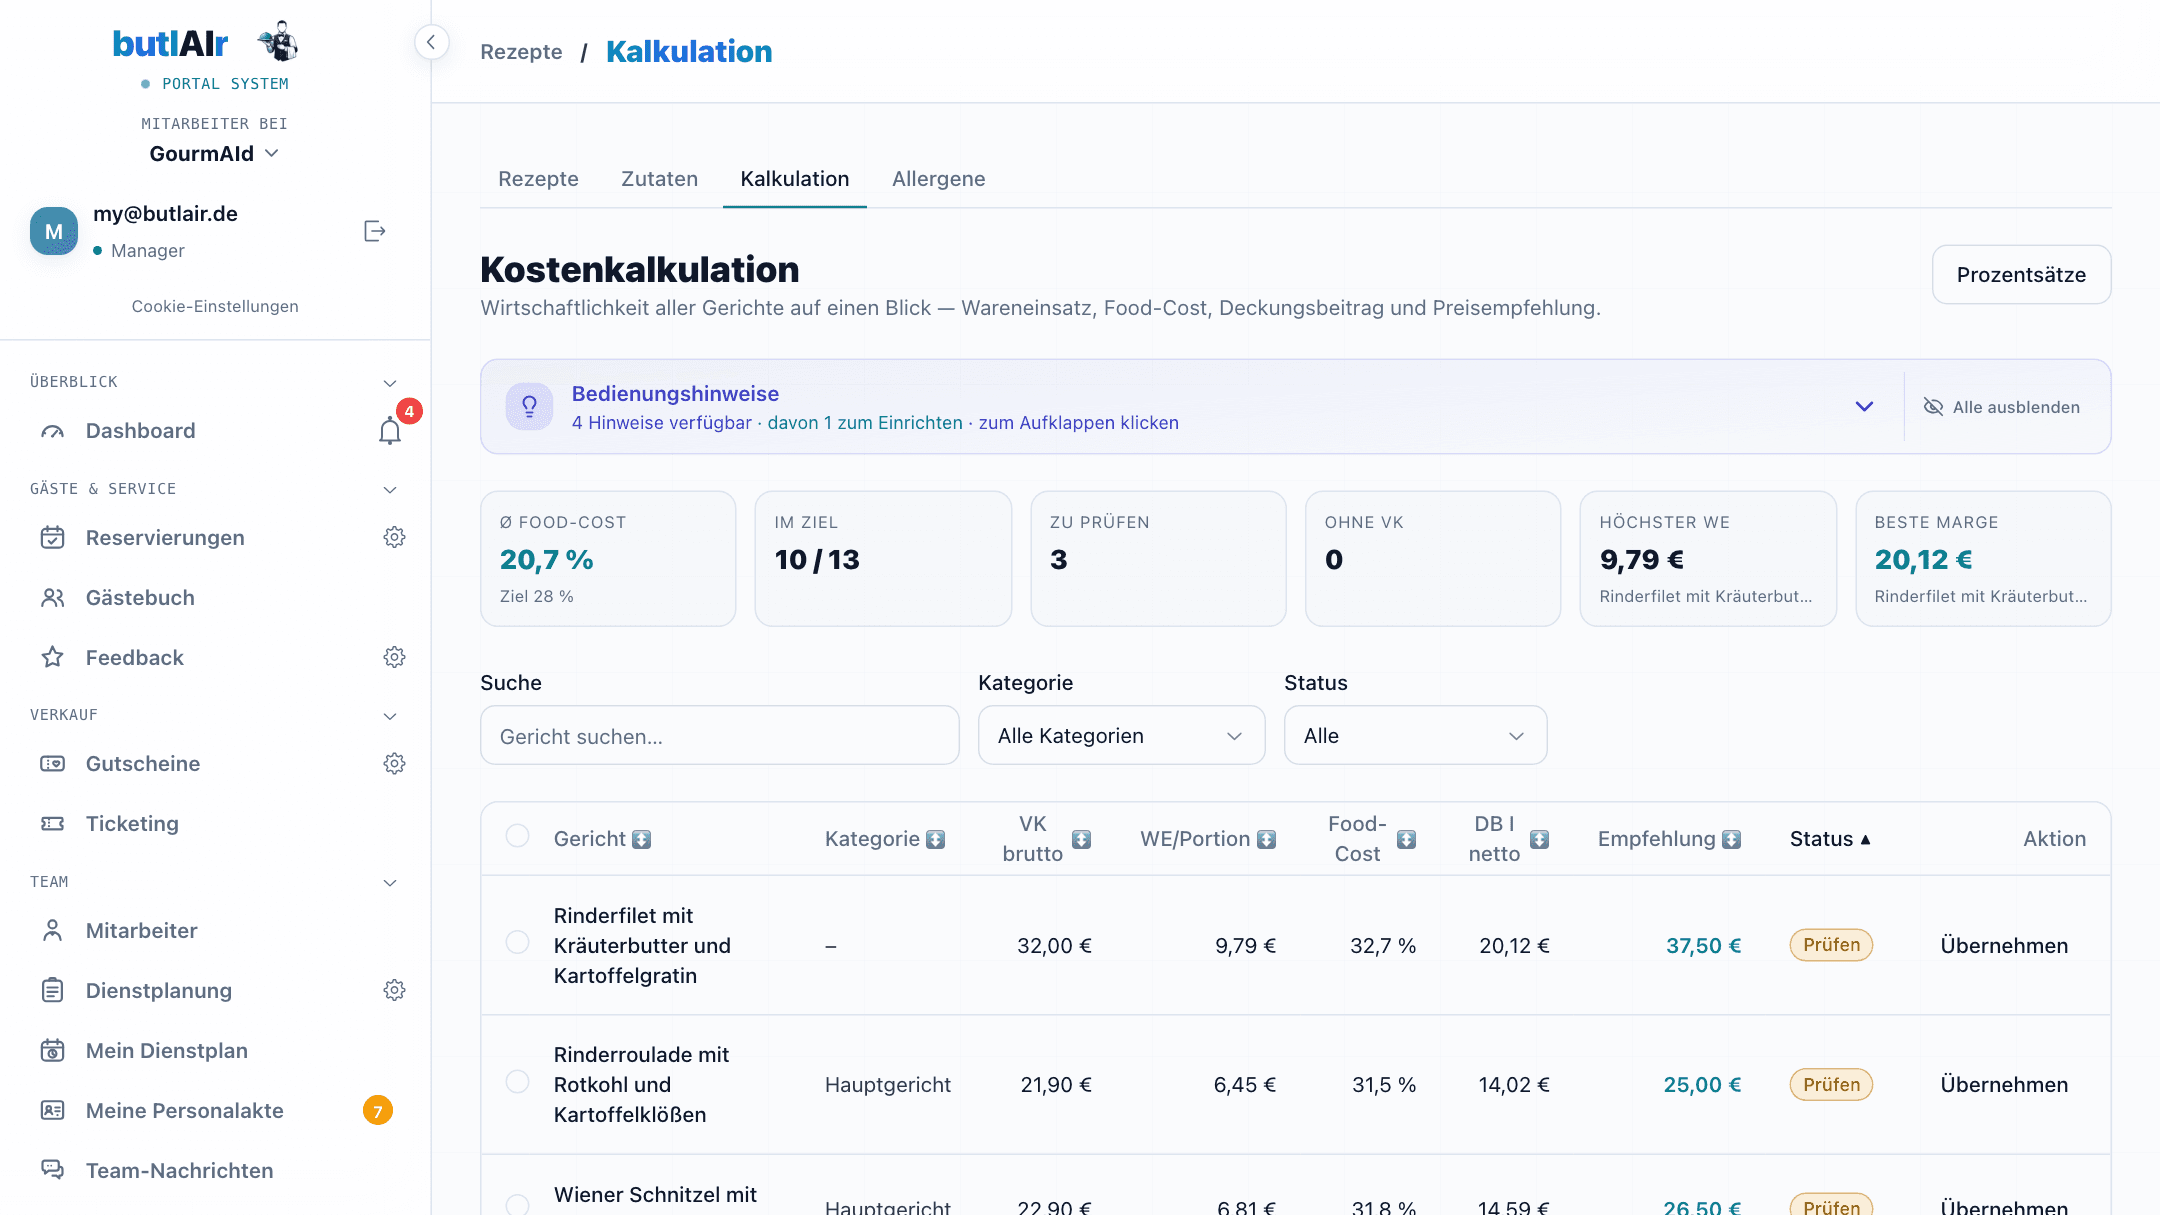Open the notifications bell with badge 4
The width and height of the screenshot is (2160, 1215).
click(x=390, y=431)
